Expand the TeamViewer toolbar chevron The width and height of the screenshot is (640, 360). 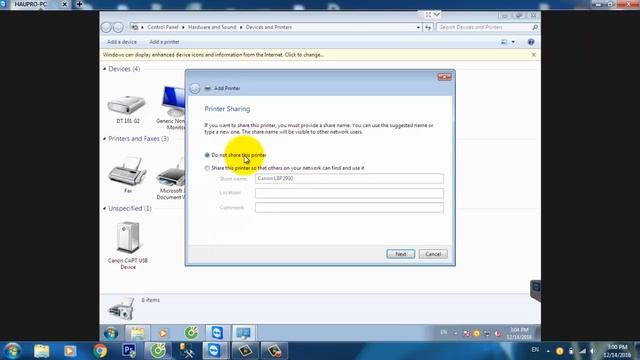[437, 14]
